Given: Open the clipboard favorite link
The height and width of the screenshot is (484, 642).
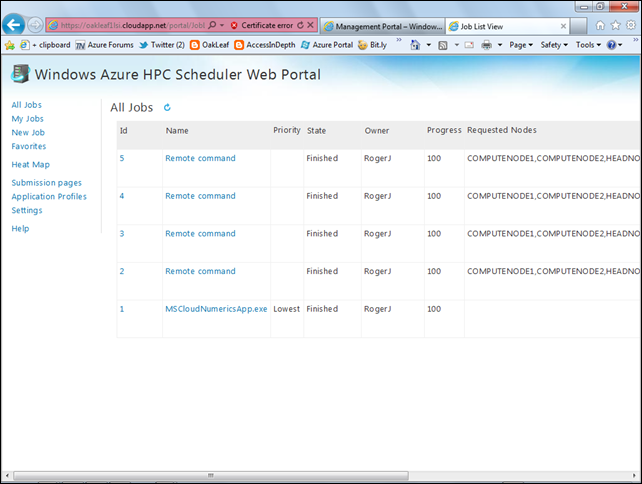Looking at the screenshot, I should click(45, 45).
